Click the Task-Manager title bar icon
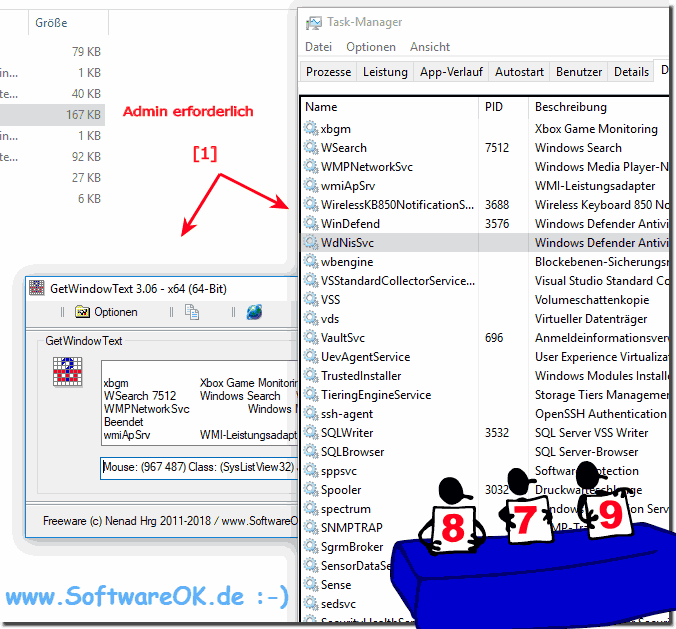 313,22
